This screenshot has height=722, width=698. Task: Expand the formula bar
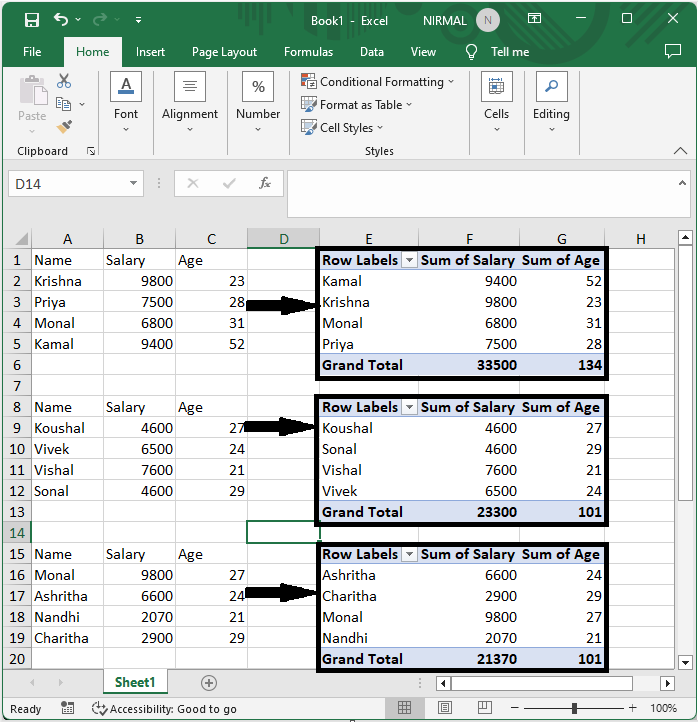coord(682,183)
